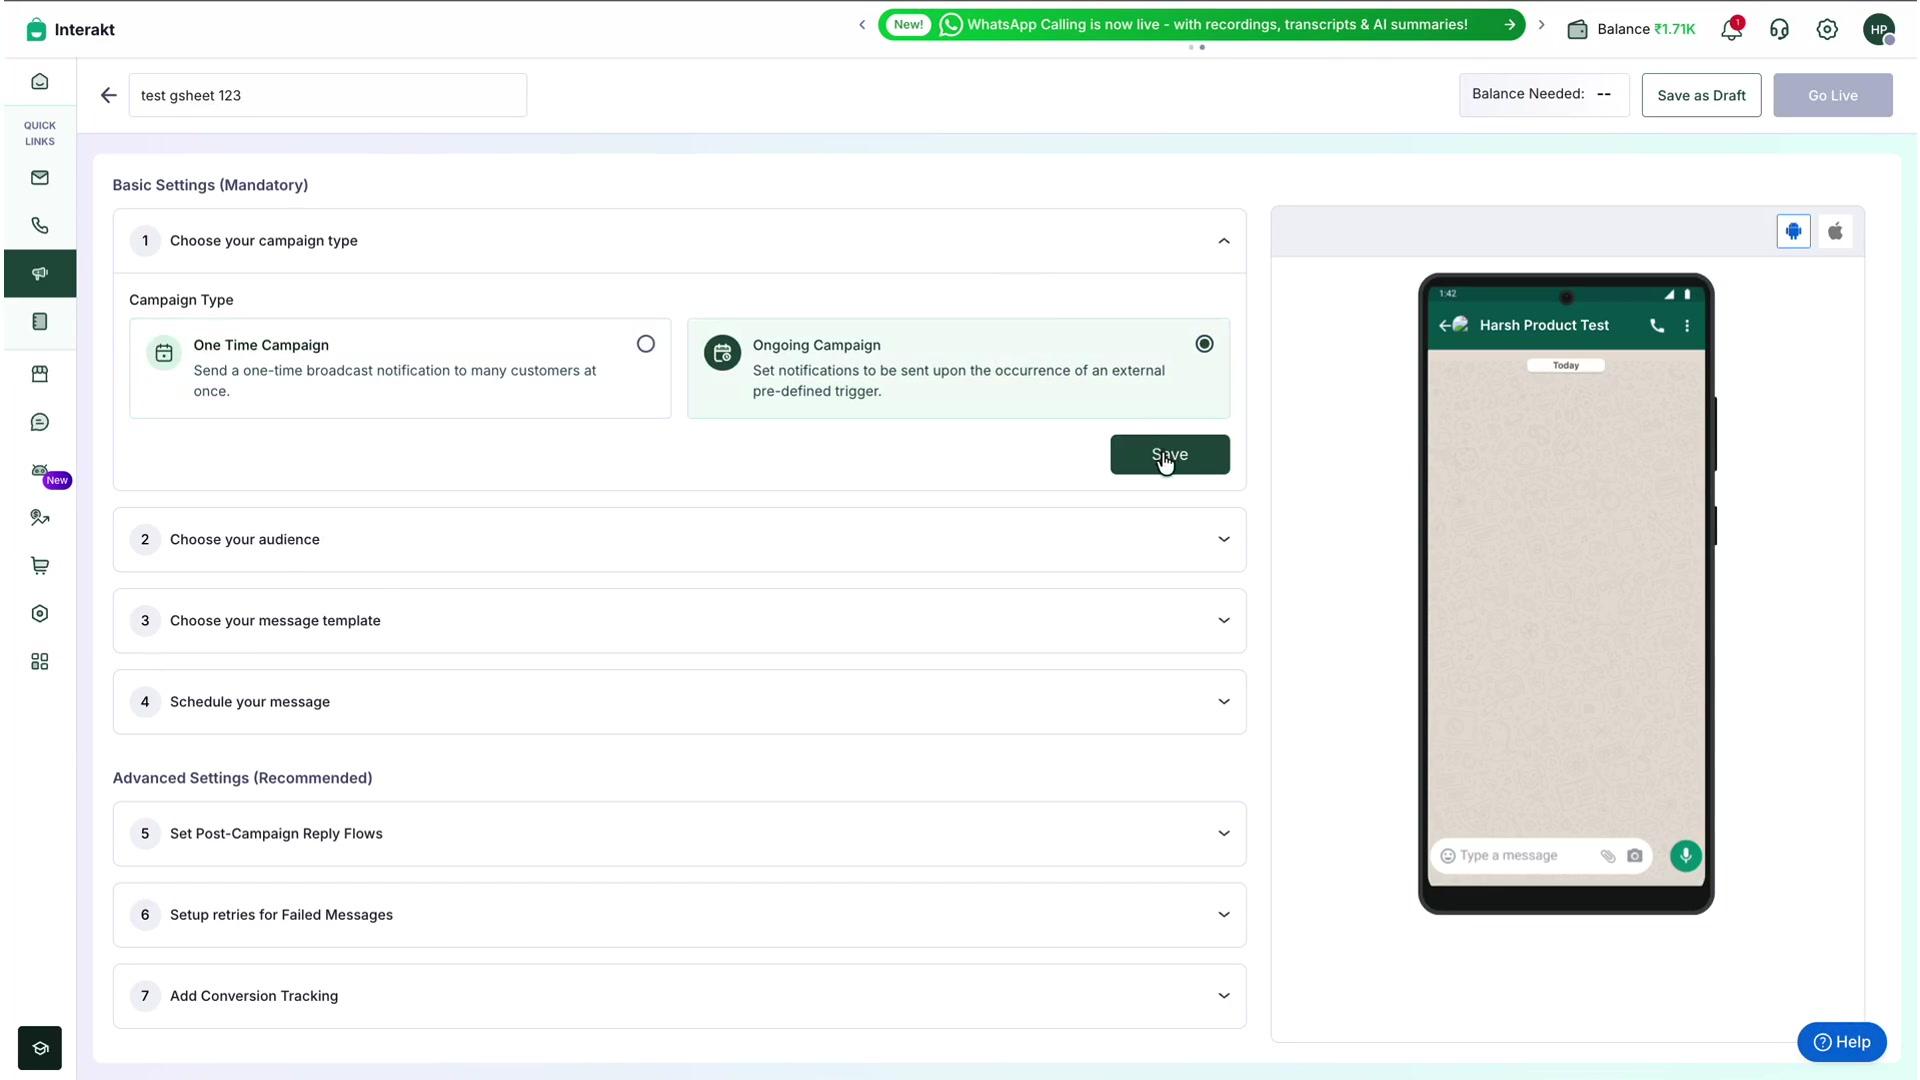Switch preview to Android device
The width and height of the screenshot is (1920, 1080).
tap(1794, 231)
